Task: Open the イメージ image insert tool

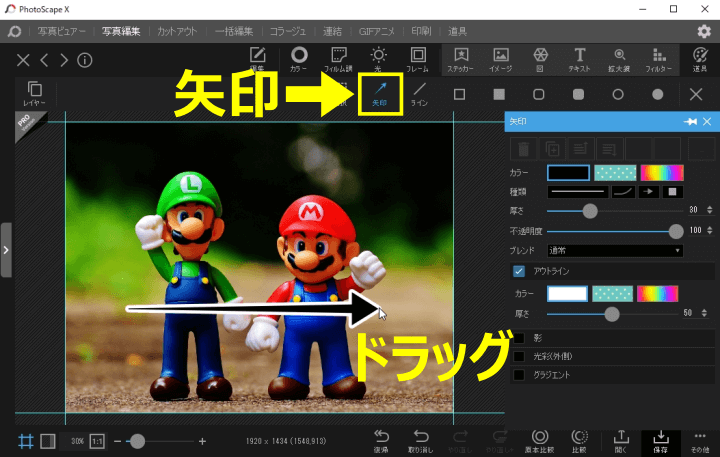Action: (x=501, y=59)
